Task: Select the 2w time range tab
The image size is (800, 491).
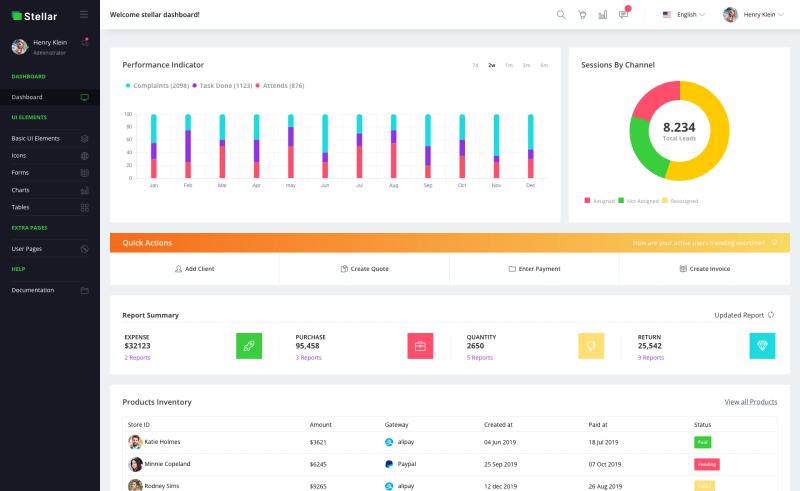Action: tap(492, 65)
